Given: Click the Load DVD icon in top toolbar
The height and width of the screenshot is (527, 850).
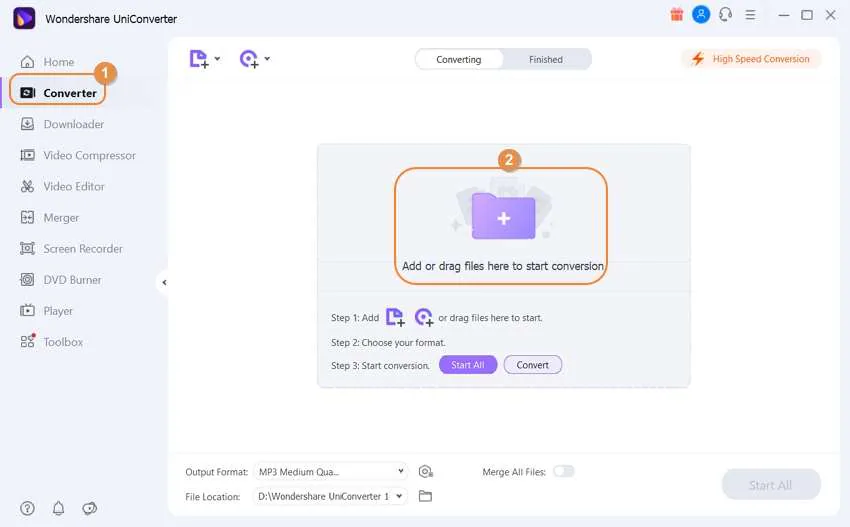Looking at the screenshot, I should pos(249,59).
